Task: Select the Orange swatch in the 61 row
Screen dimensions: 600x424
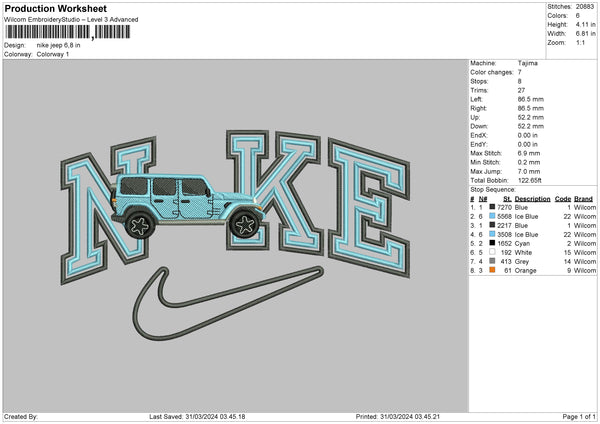Action: click(x=492, y=270)
